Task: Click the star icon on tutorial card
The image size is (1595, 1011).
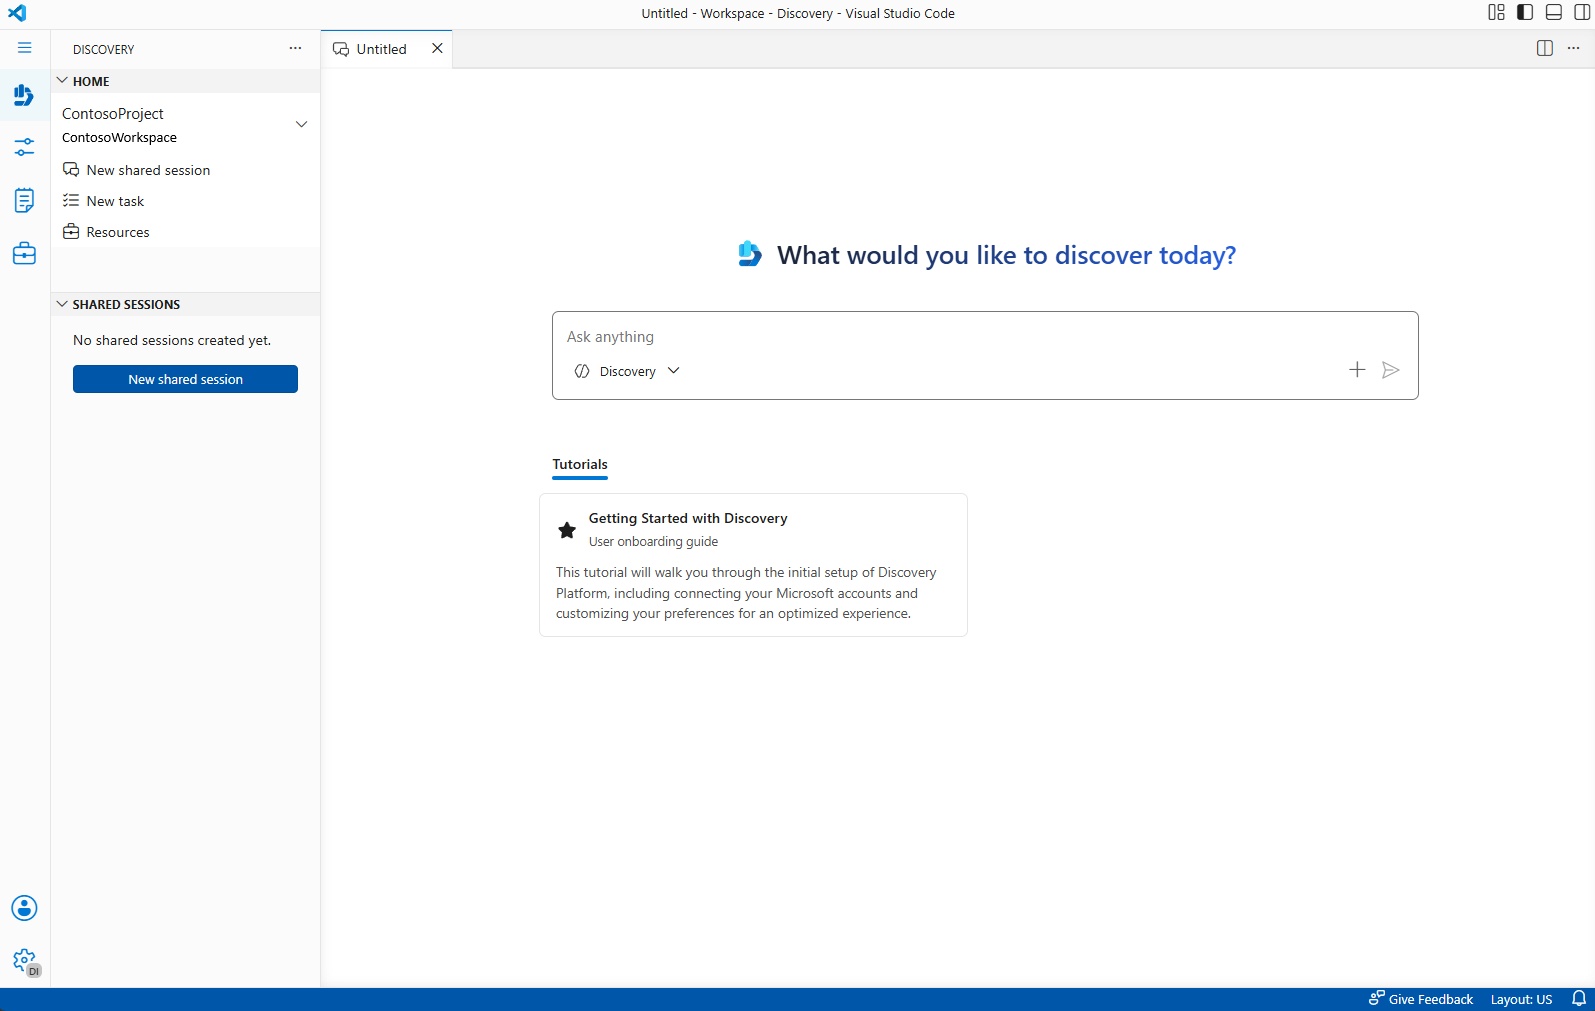Action: click(x=567, y=530)
